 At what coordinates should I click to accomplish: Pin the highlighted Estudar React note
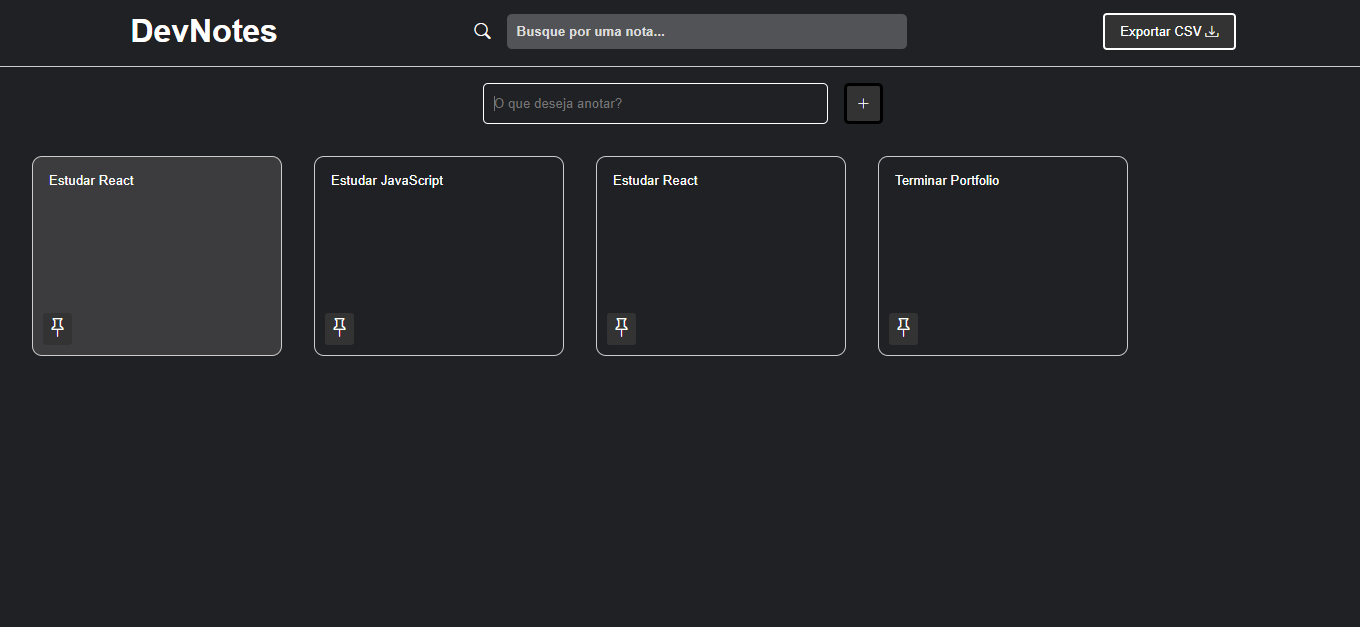click(x=58, y=328)
